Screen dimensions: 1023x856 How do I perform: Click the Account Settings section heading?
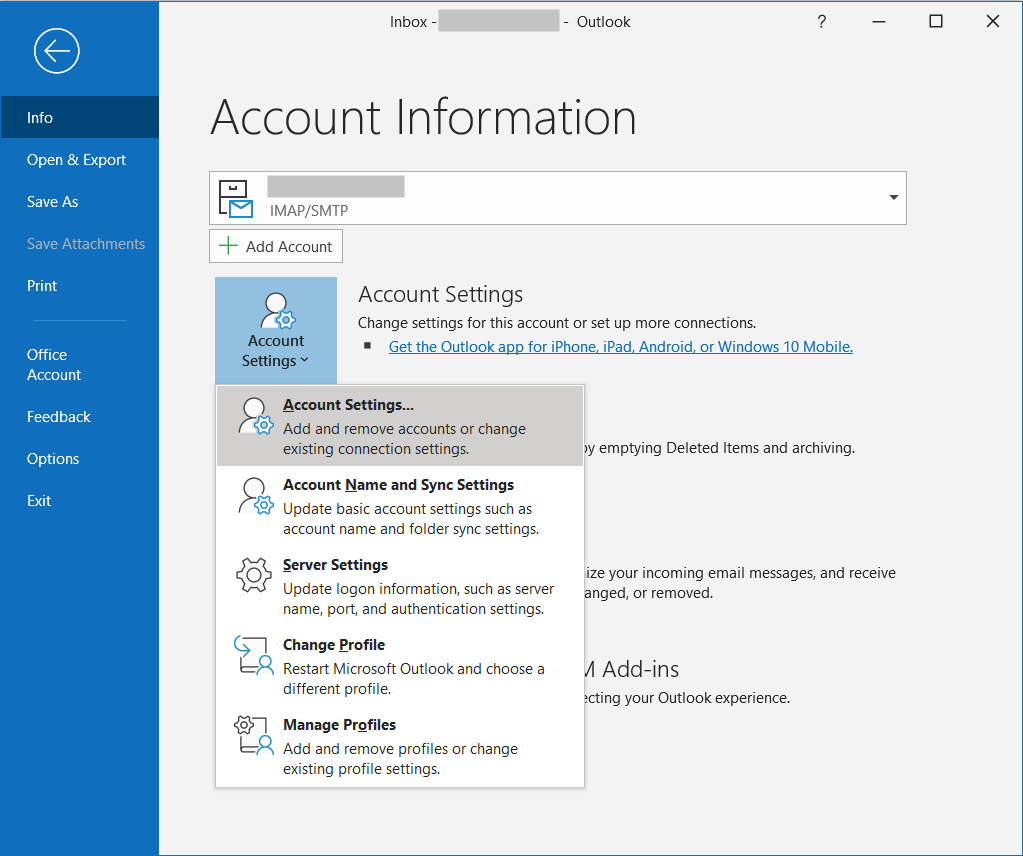[440, 294]
